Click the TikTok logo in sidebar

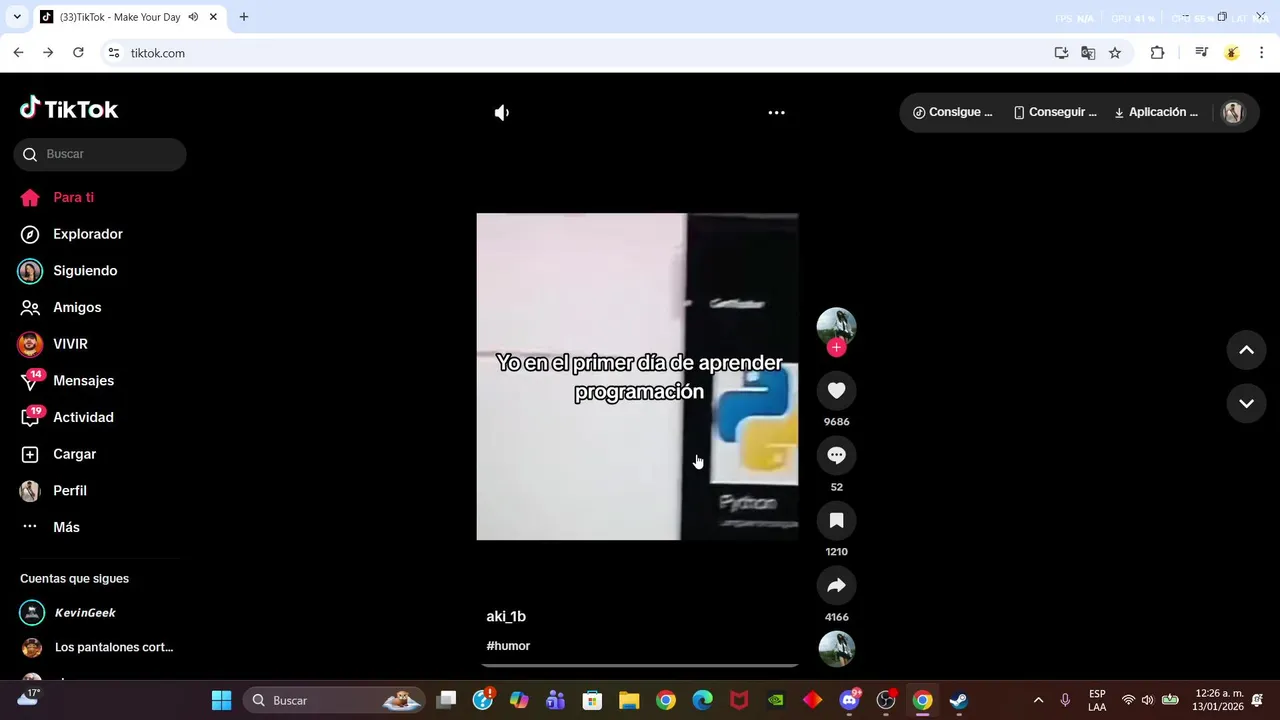[x=69, y=108]
